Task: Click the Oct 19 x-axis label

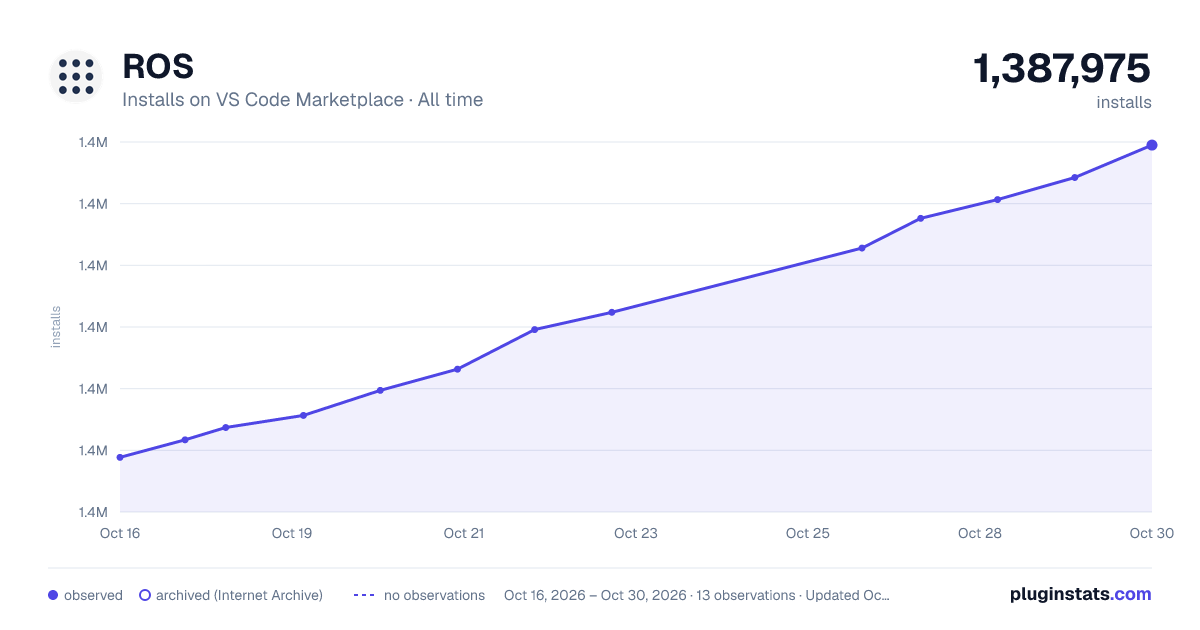Action: pos(292,533)
